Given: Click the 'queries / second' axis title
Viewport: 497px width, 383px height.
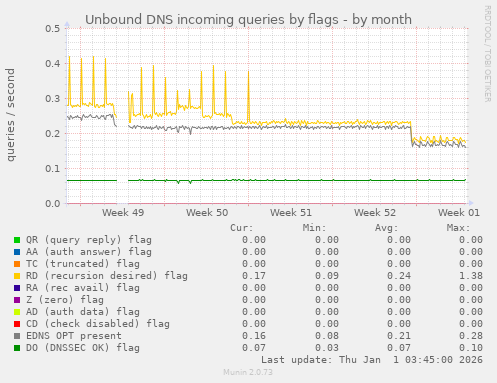Looking at the screenshot, I should click(11, 115).
